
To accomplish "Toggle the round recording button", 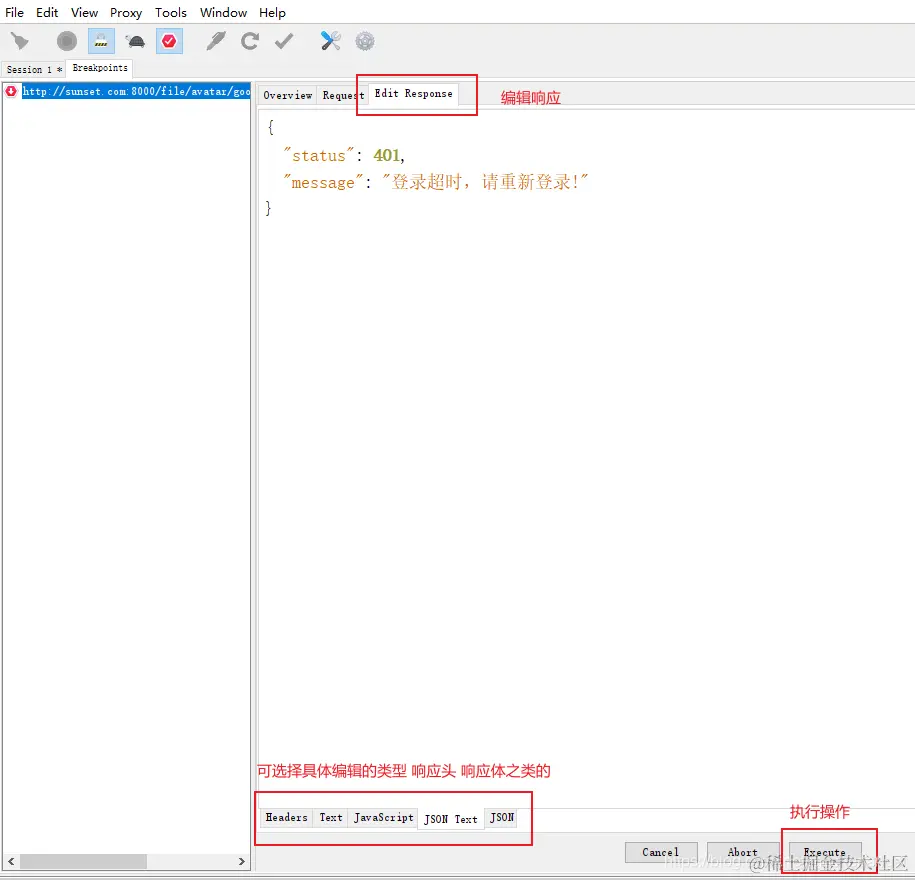I will click(67, 41).
